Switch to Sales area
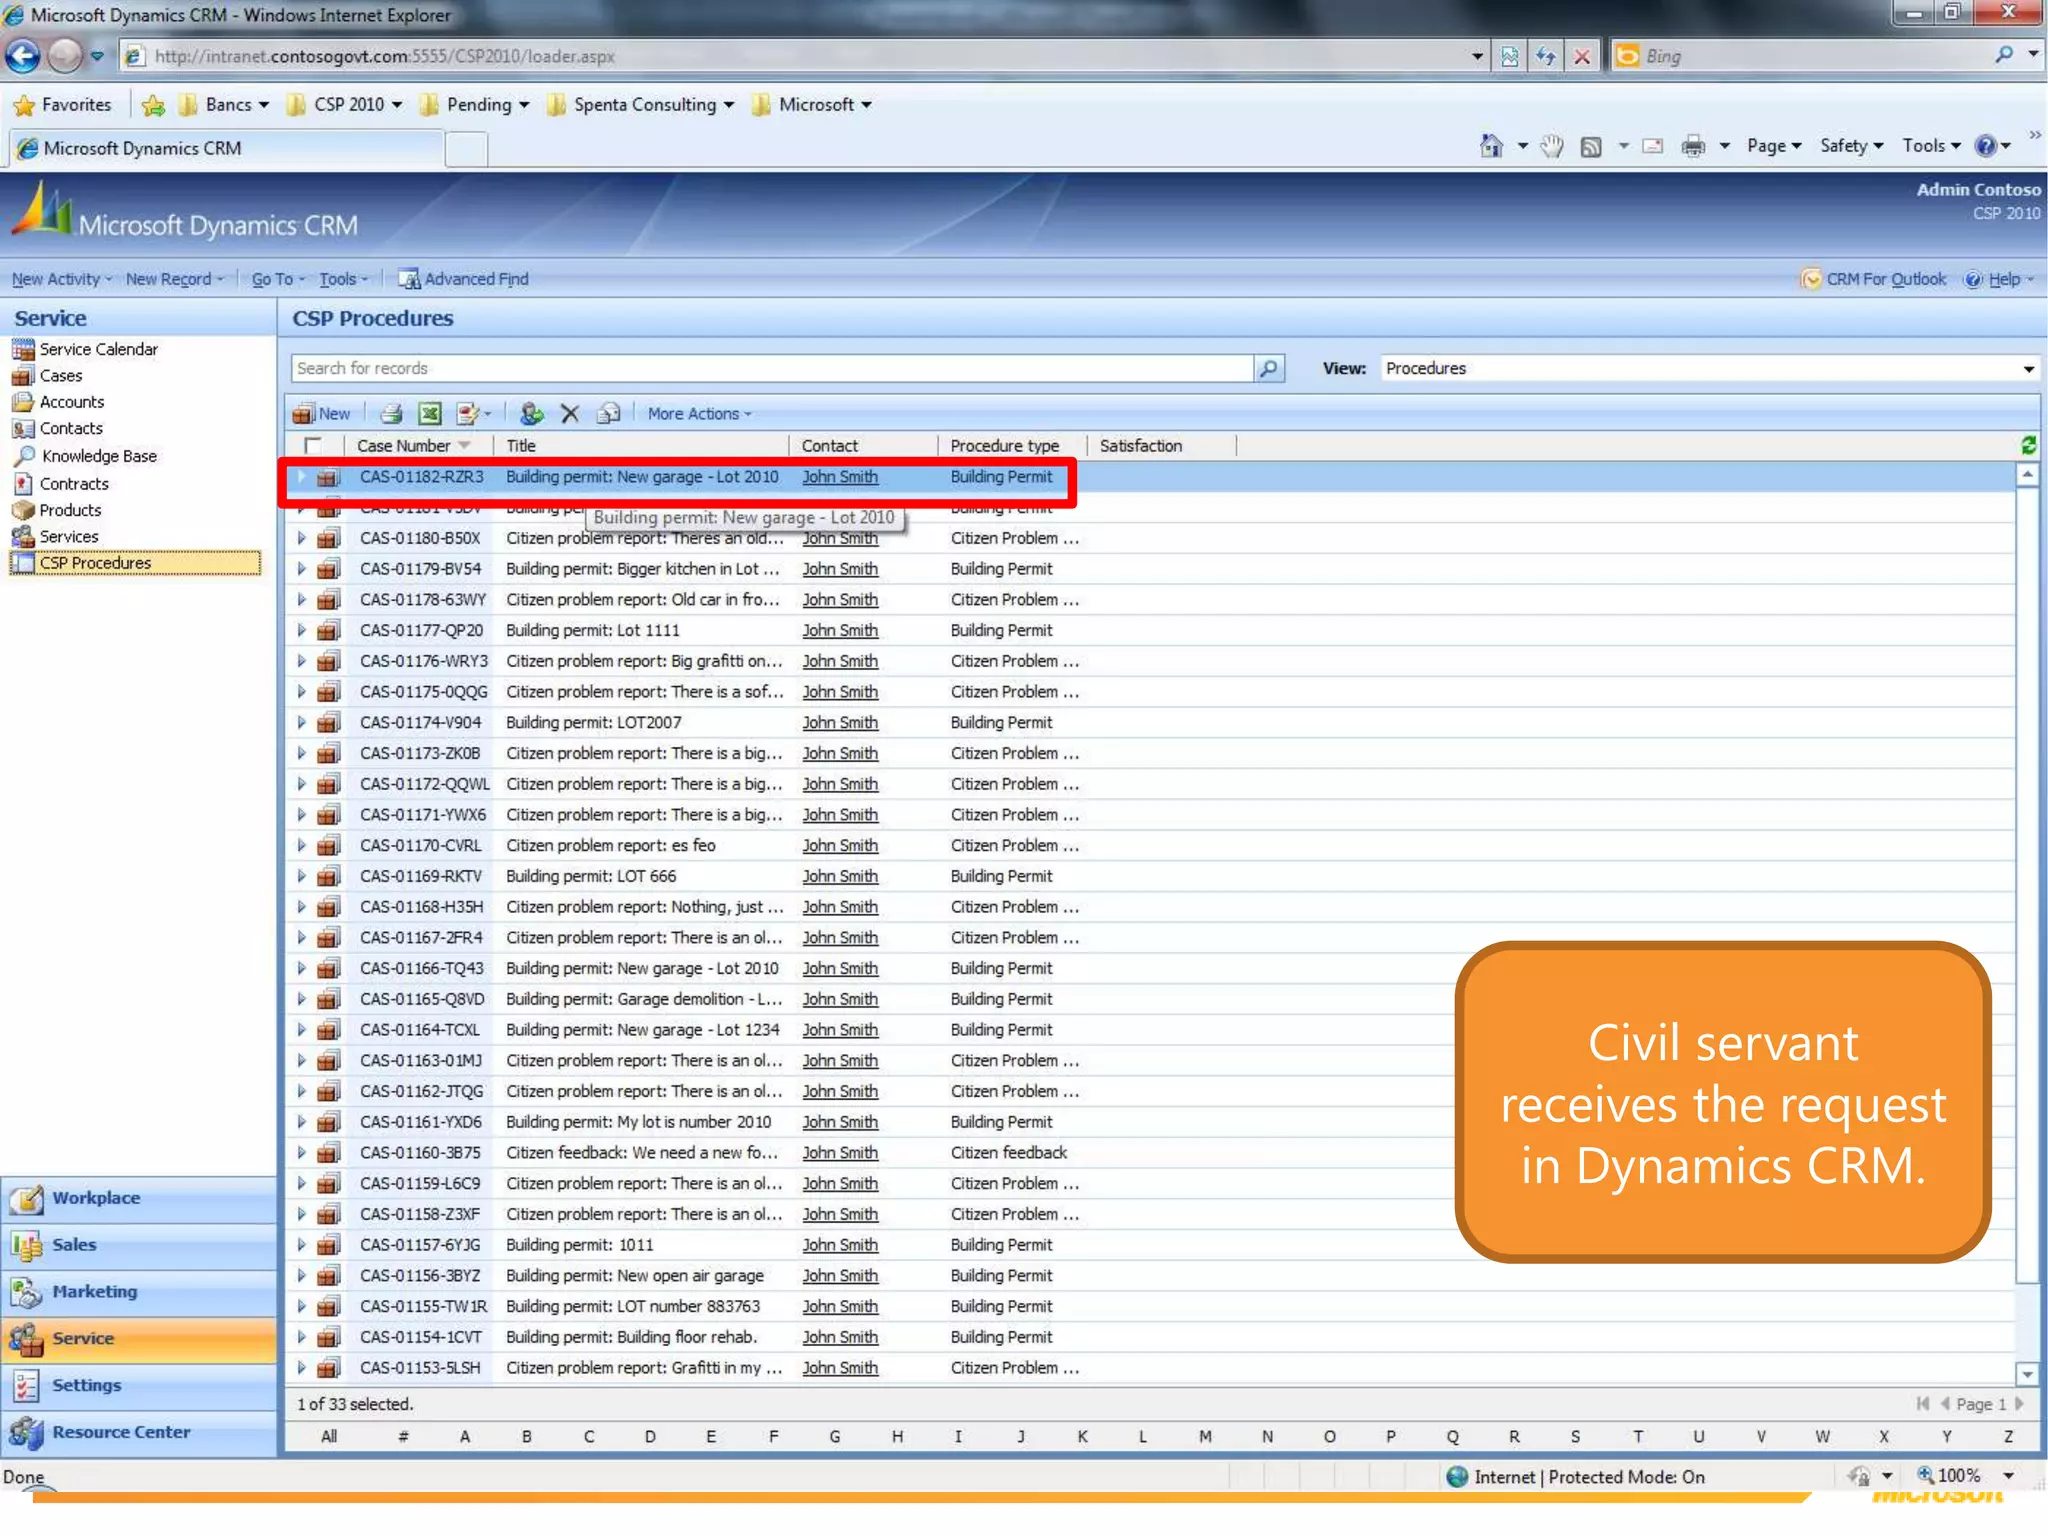Viewport: 2048px width, 1536px height. (x=139, y=1245)
